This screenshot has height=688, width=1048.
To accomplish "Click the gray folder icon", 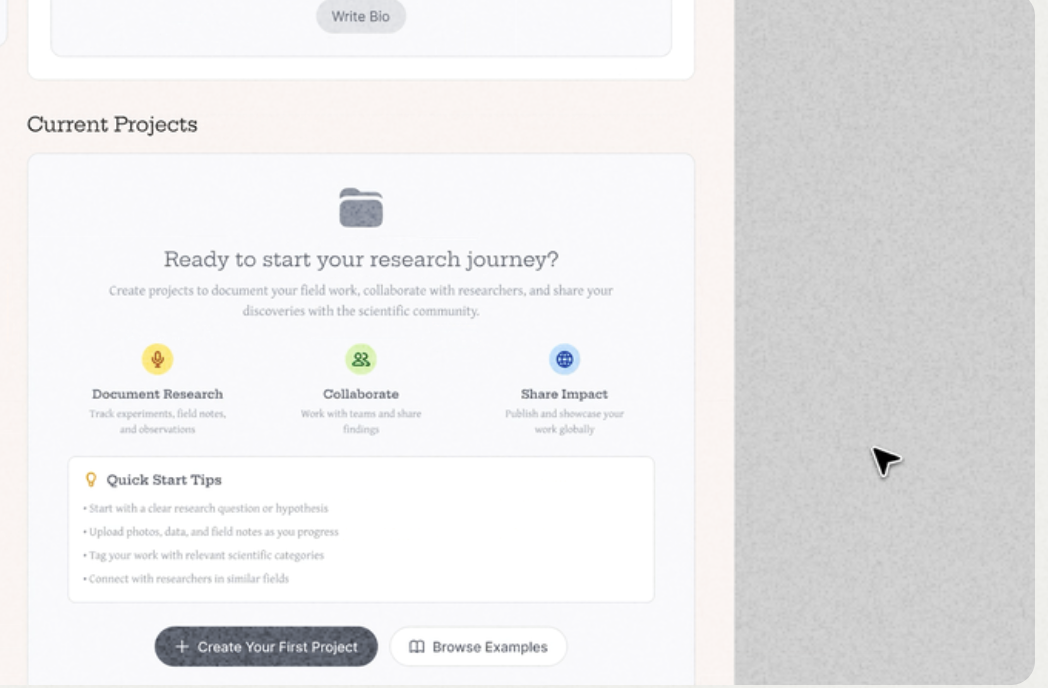I will (x=361, y=207).
